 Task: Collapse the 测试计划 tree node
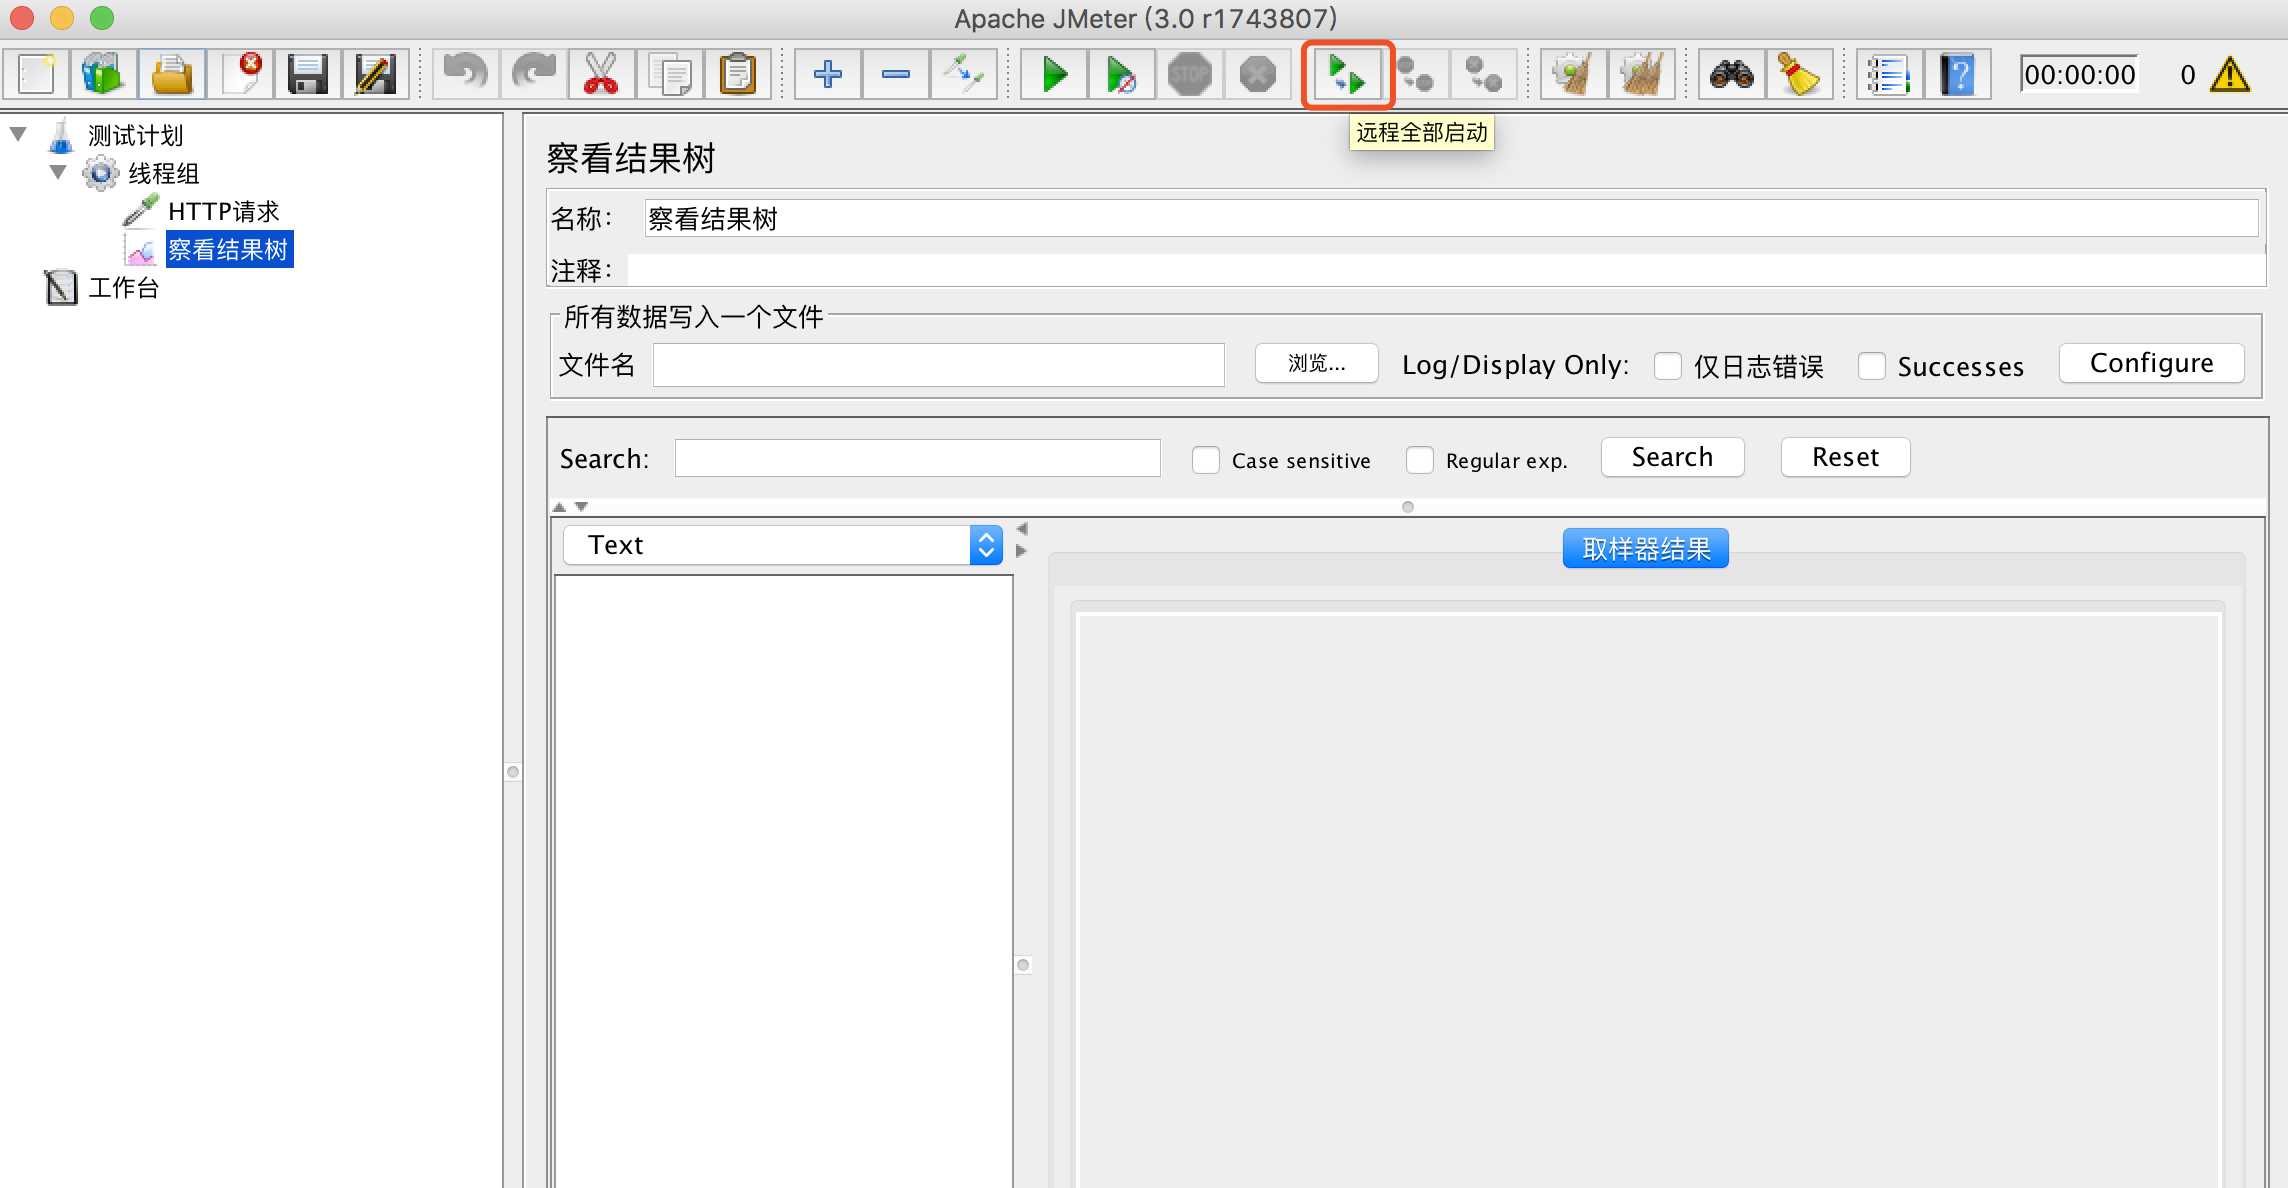(18, 134)
